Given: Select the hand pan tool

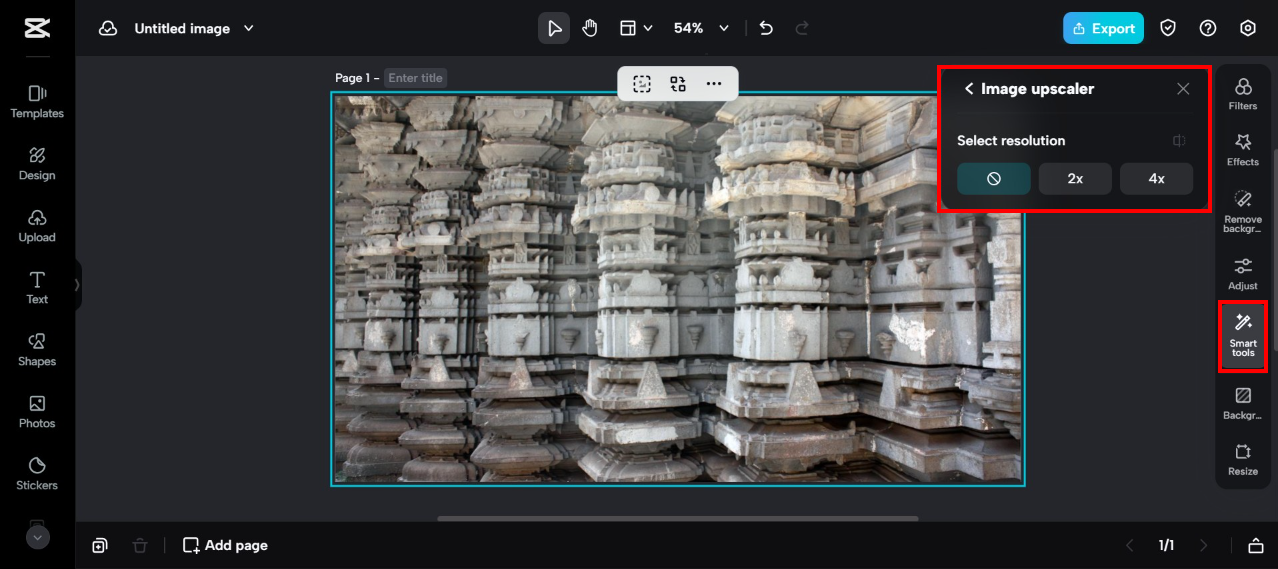Looking at the screenshot, I should pos(590,28).
